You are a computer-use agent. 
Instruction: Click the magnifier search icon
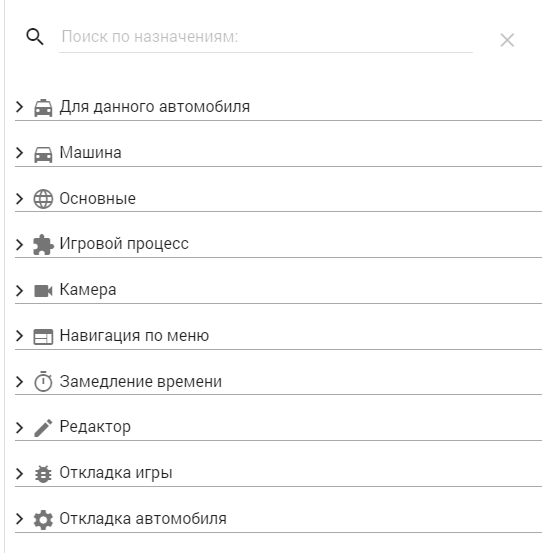pyautogui.click(x=35, y=37)
